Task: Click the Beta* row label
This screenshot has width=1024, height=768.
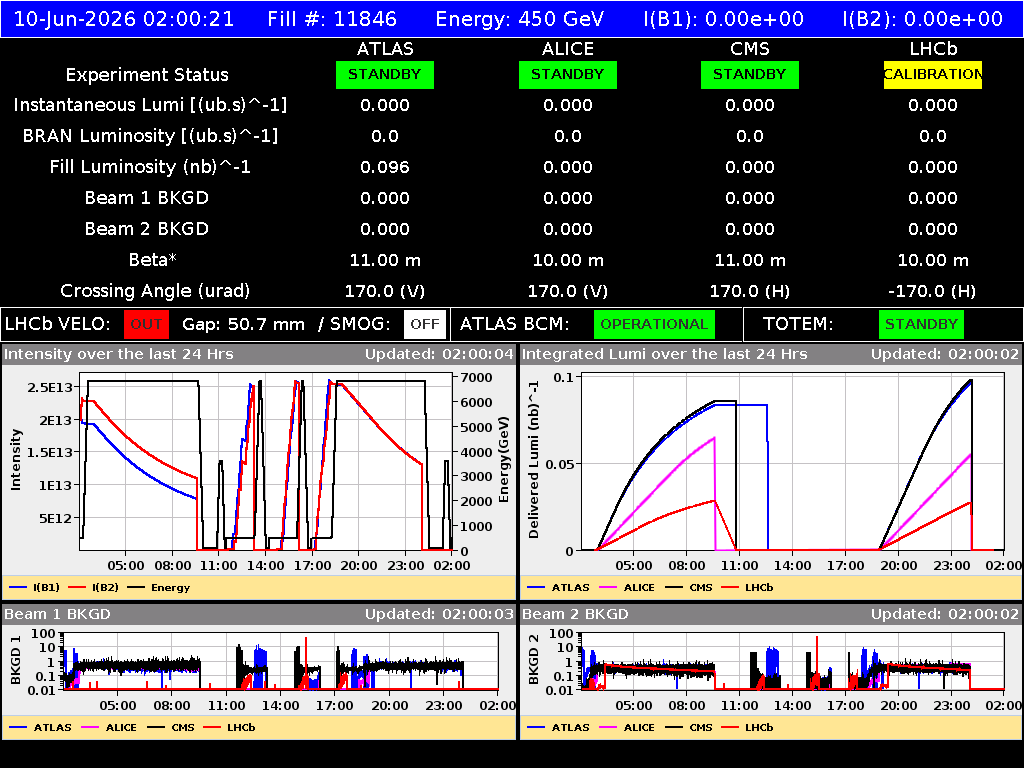Action: coord(152,260)
